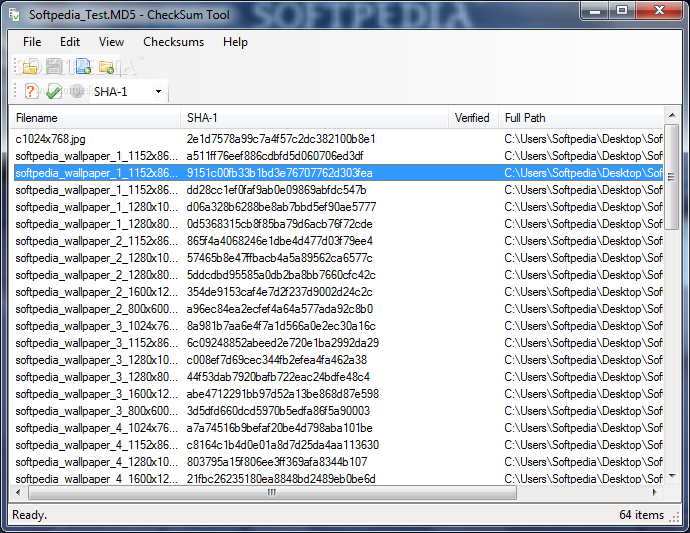Click the vertical scrollbar thumb
The image size is (690, 533).
pyautogui.click(x=672, y=177)
